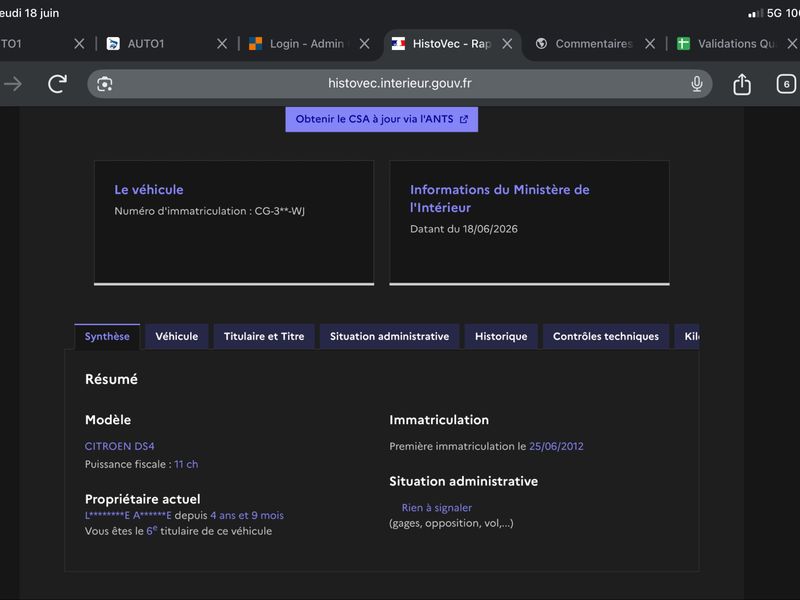Image resolution: width=800 pixels, height=600 pixels.
Task: Reload the page with the refresh icon
Action: 57,84
